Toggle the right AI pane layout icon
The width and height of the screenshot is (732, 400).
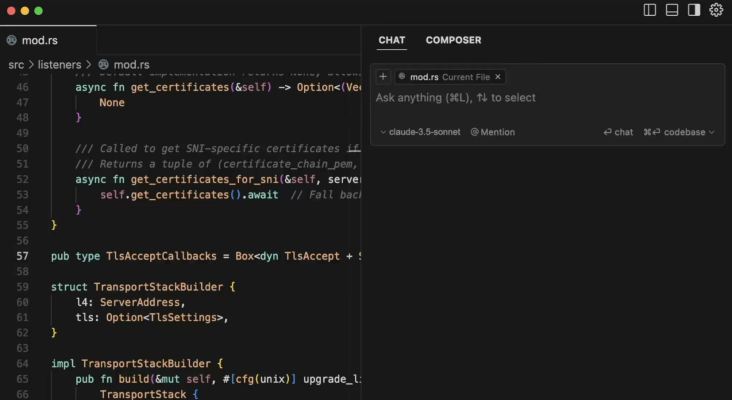click(x=694, y=10)
